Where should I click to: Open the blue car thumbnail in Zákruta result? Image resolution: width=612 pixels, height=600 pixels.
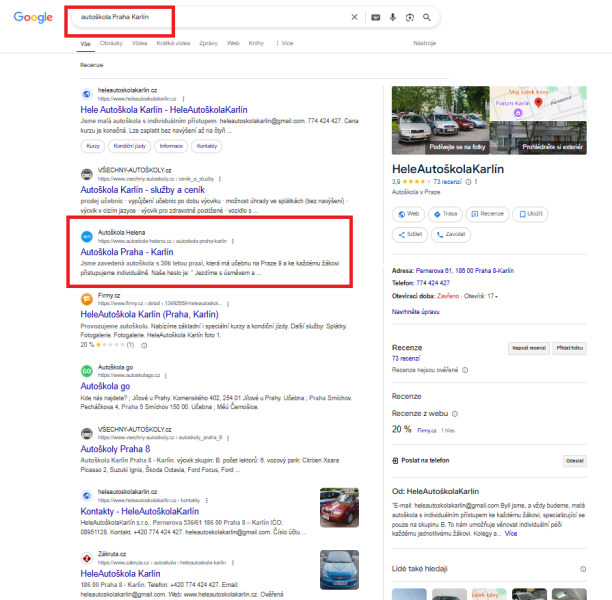click(x=339, y=570)
